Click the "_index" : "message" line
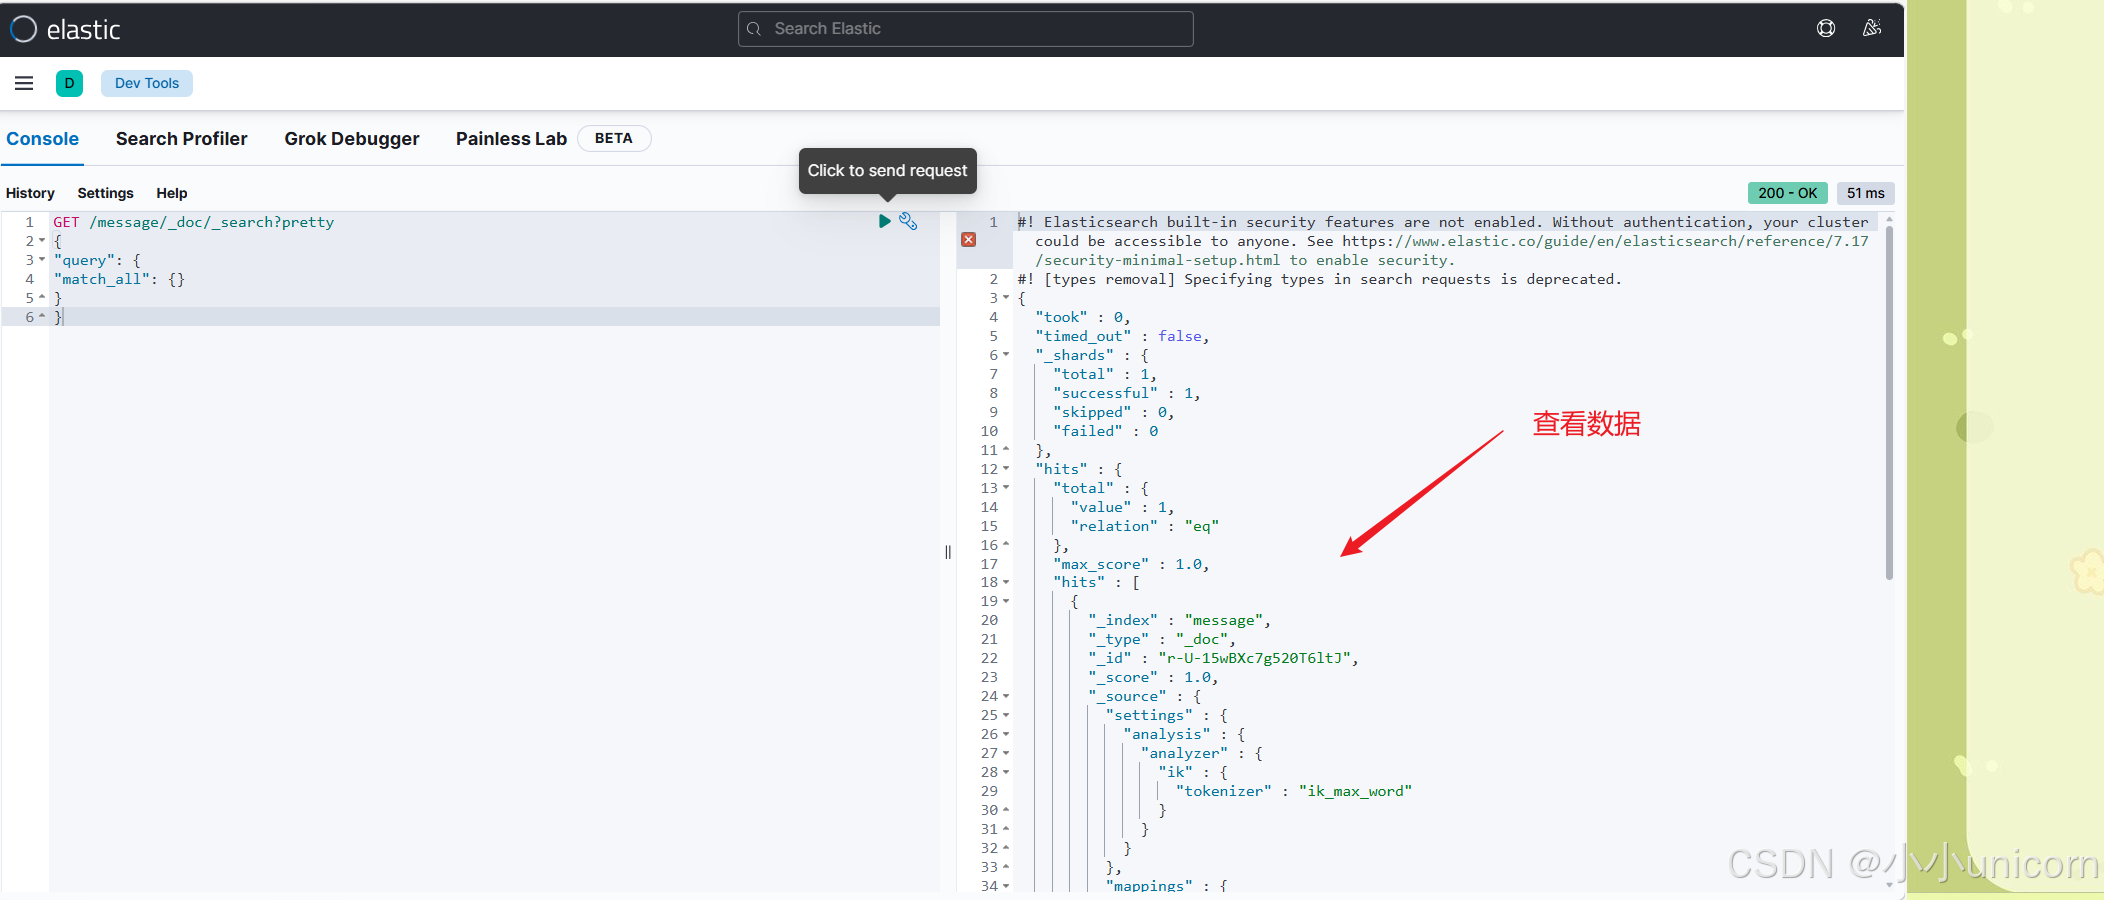 tap(1179, 620)
